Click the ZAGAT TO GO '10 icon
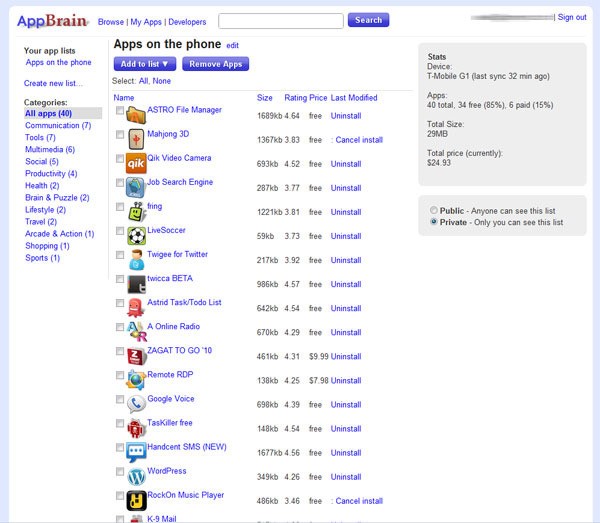Image resolution: width=600 pixels, height=523 pixels. 137,356
